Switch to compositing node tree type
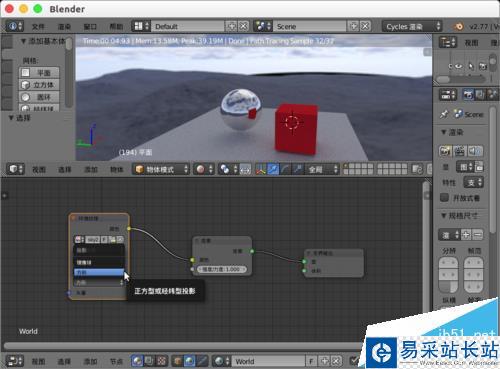The height and width of the screenshot is (369, 500). [x=149, y=361]
